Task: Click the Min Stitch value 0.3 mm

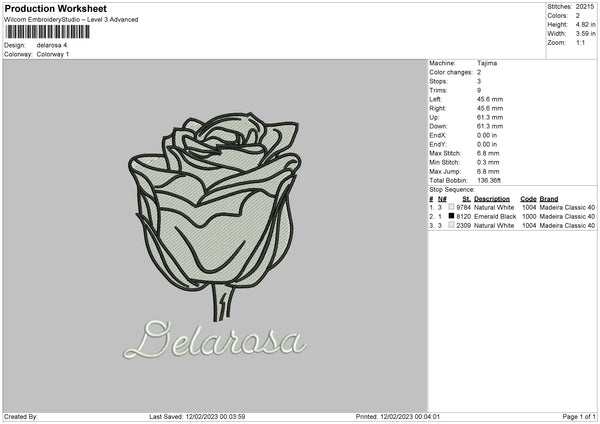Action: click(x=488, y=162)
